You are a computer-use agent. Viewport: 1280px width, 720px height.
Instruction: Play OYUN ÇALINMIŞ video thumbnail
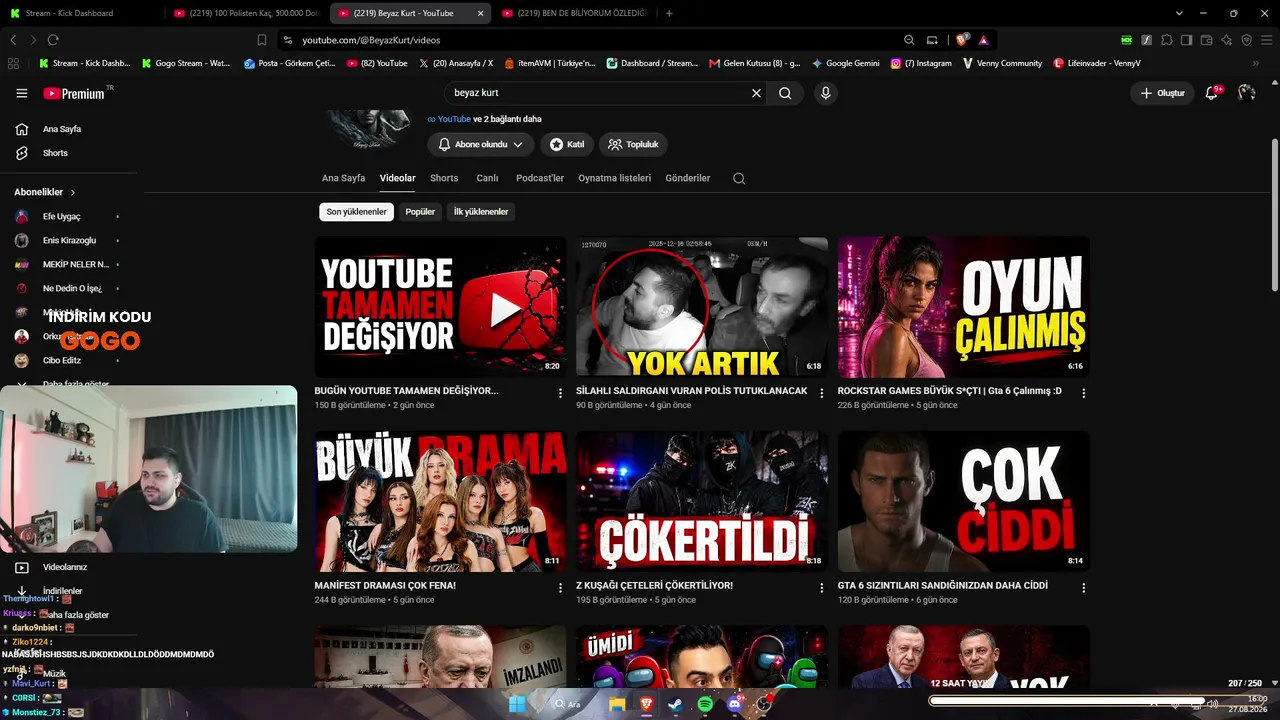point(963,307)
